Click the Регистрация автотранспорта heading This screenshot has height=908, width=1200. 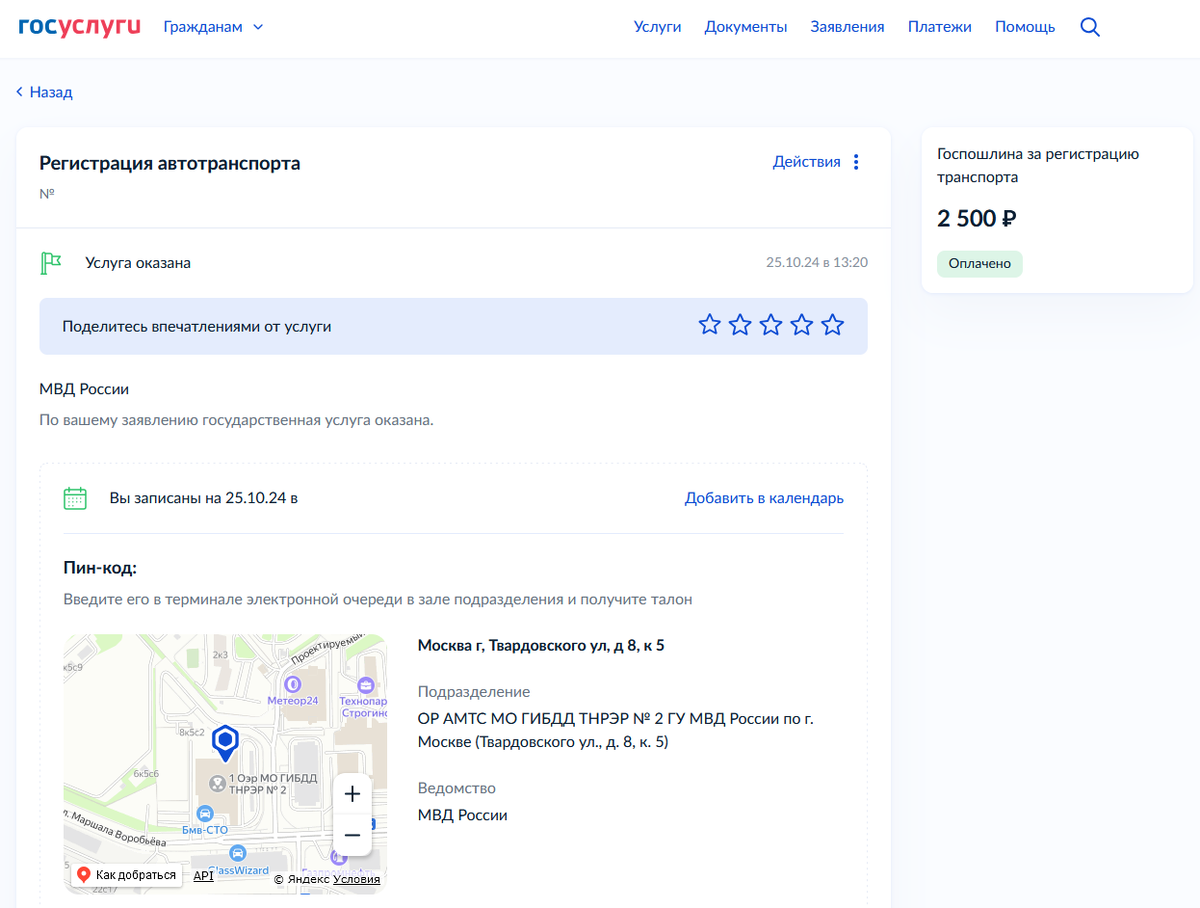170,163
